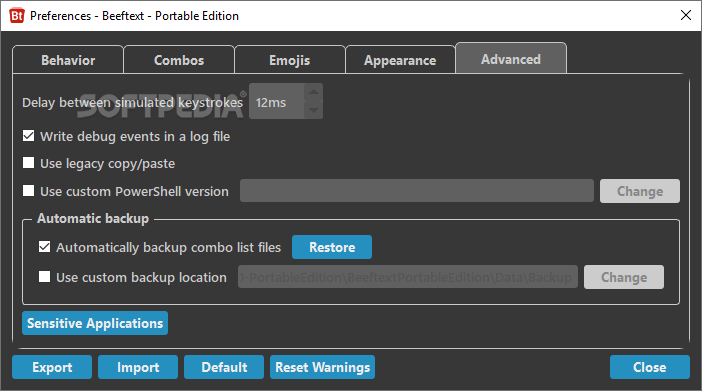Increase keystroke delay with the up arrow
Screen dimensions: 702x391
pos(314,92)
